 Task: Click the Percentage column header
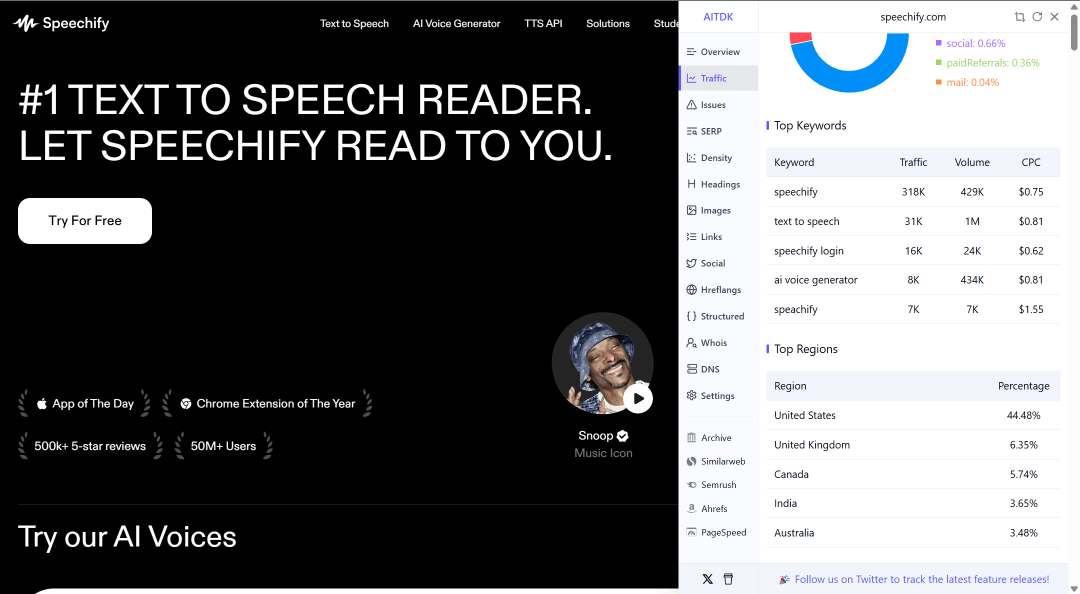tap(1024, 386)
